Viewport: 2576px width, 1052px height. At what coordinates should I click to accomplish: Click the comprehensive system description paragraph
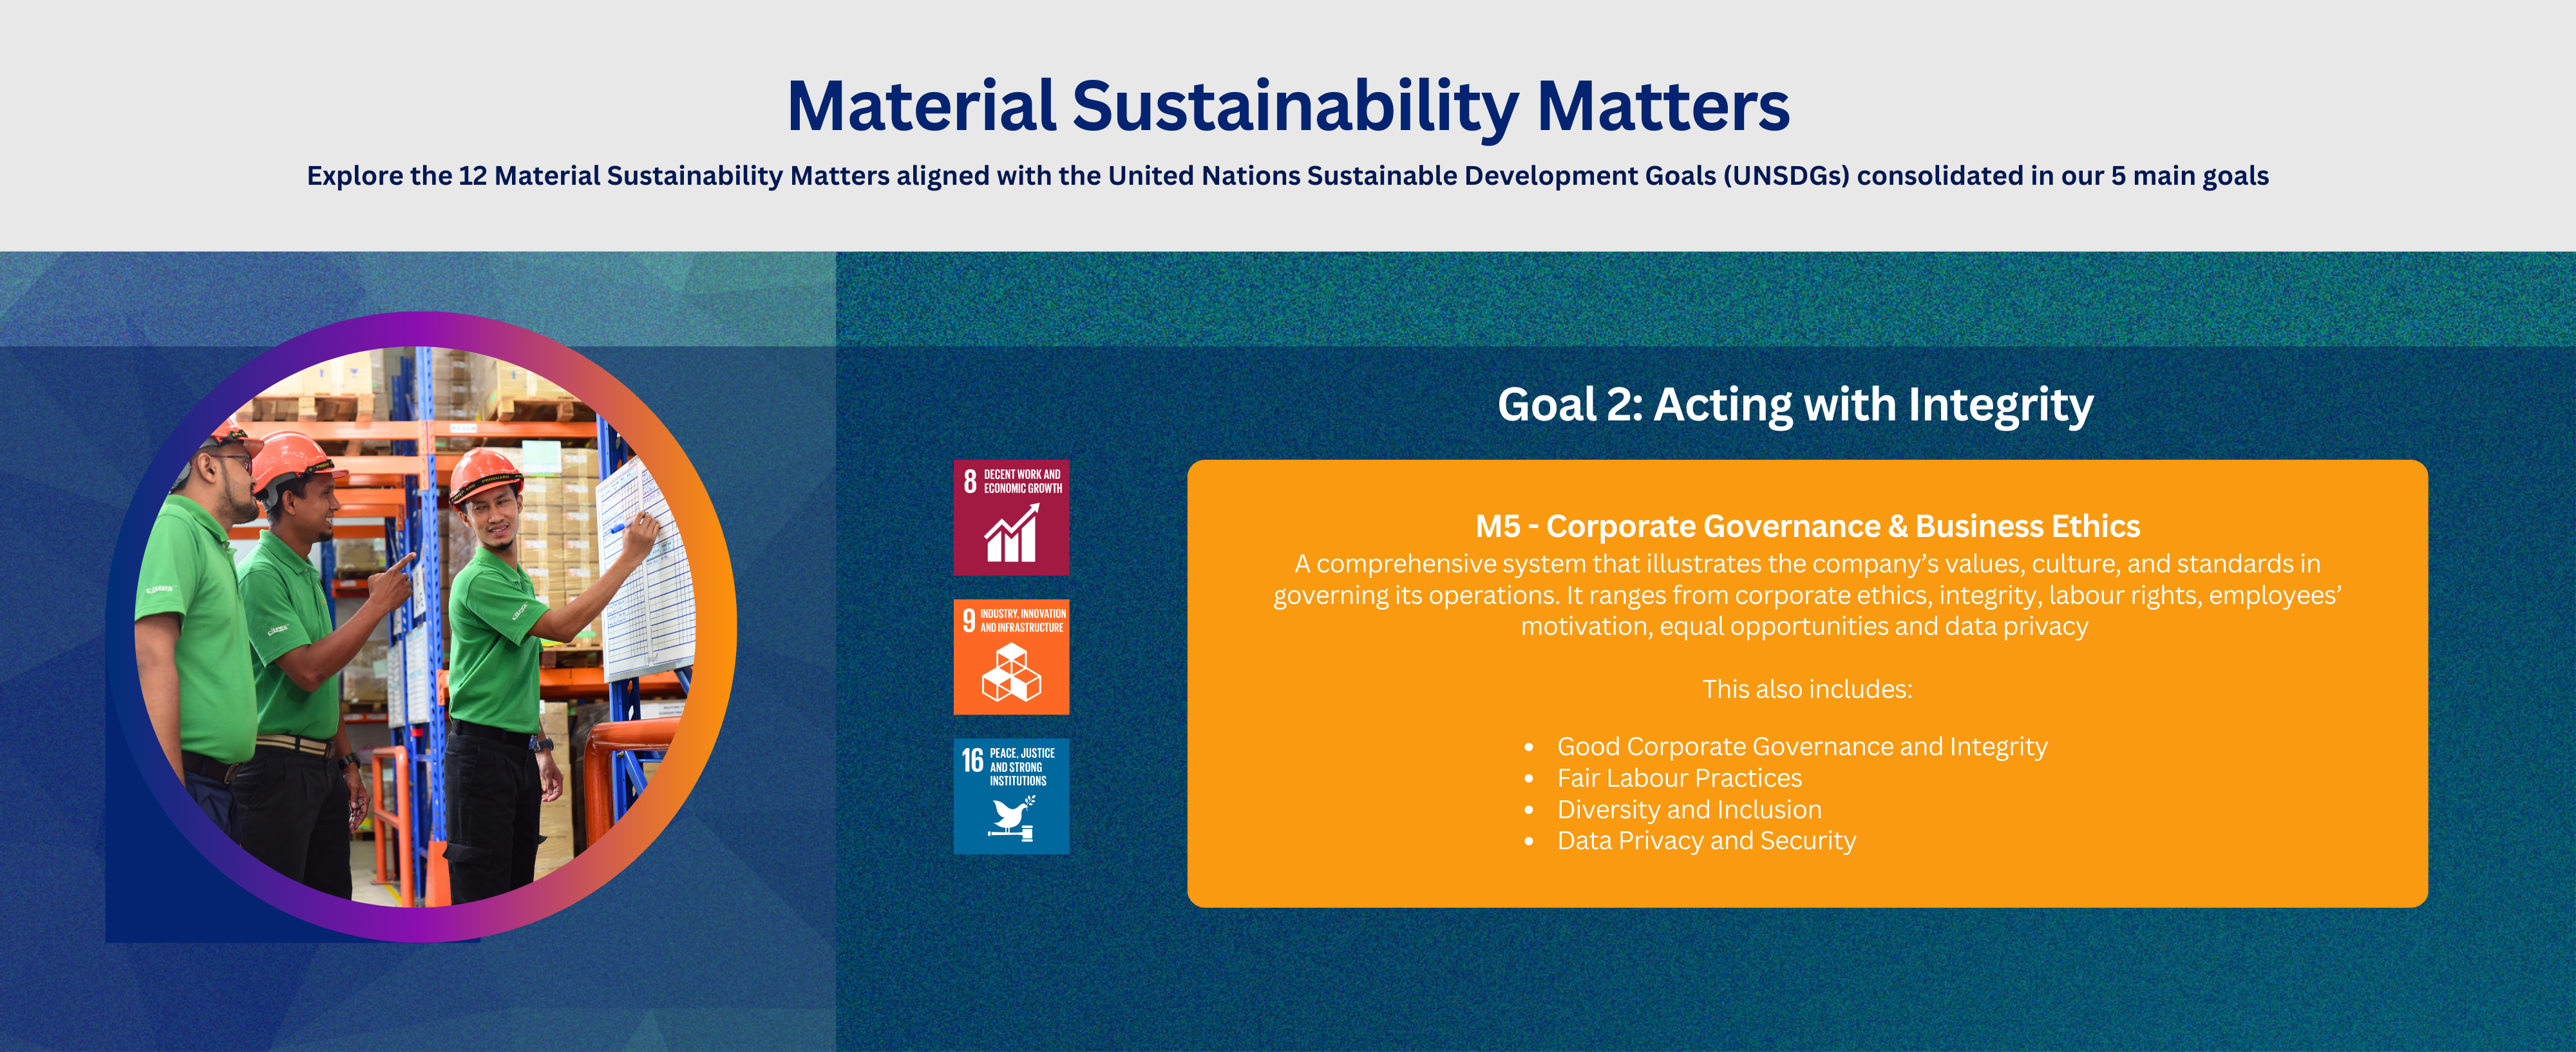[x=1806, y=595]
